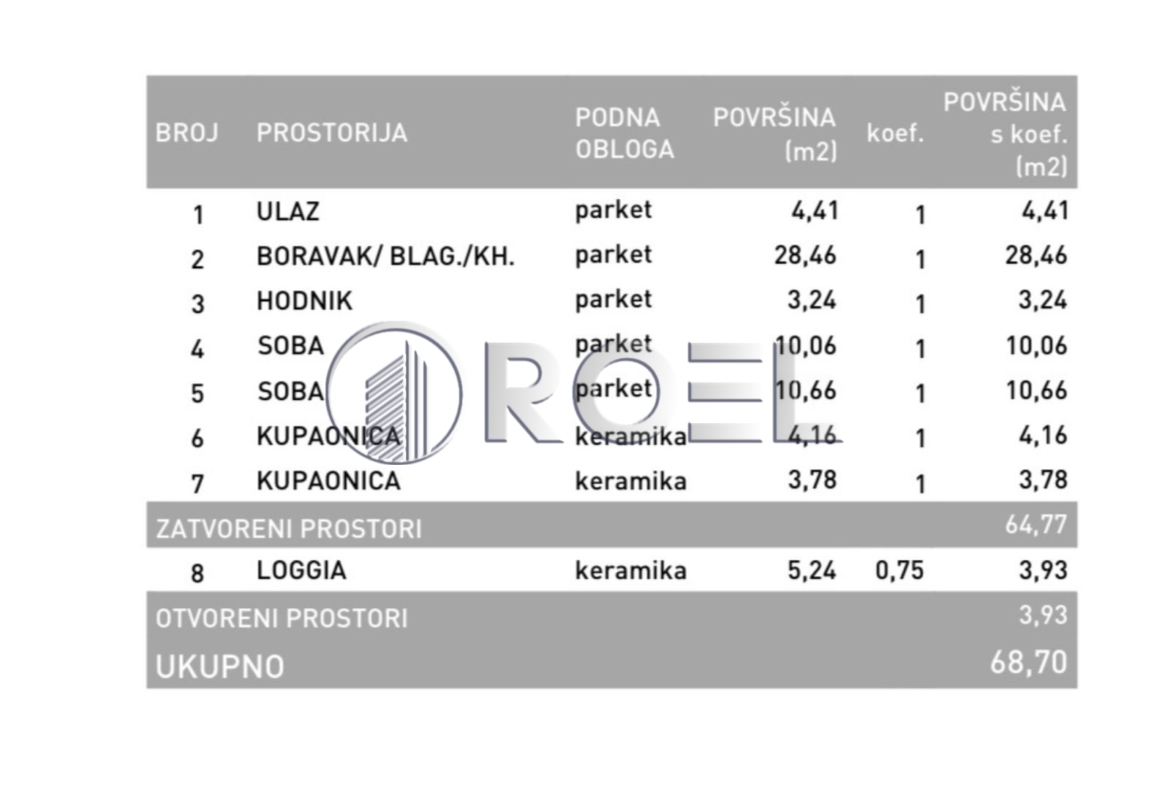1170x785 pixels.
Task: Click the 0,75 coefficient value
Action: [899, 570]
